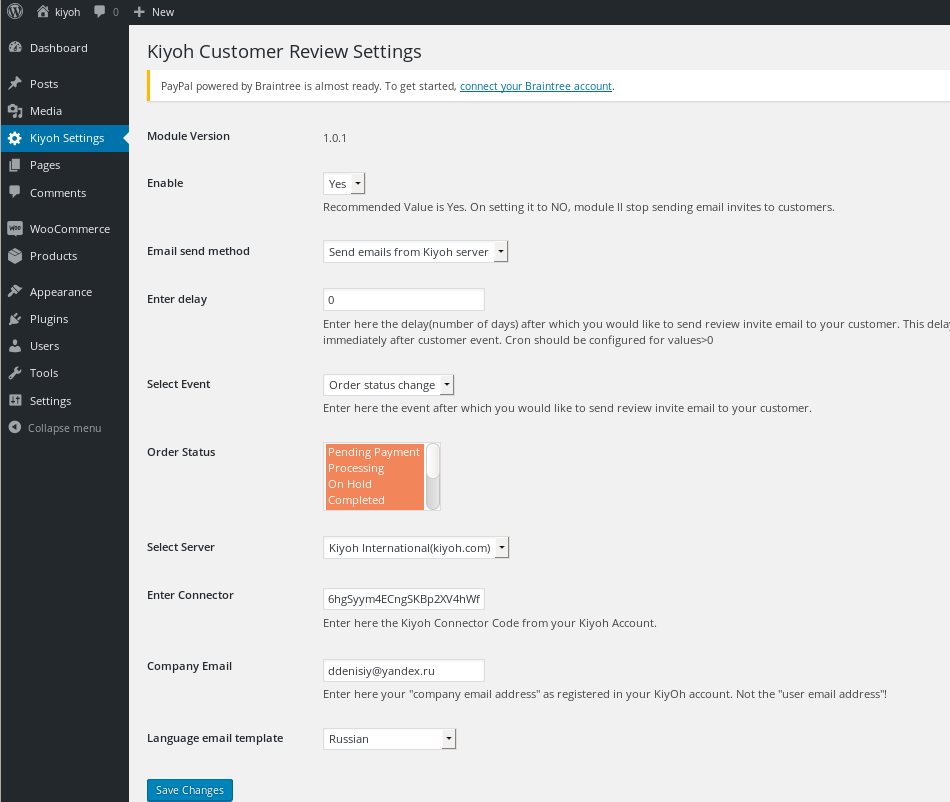Click the Users person icon

[15, 346]
